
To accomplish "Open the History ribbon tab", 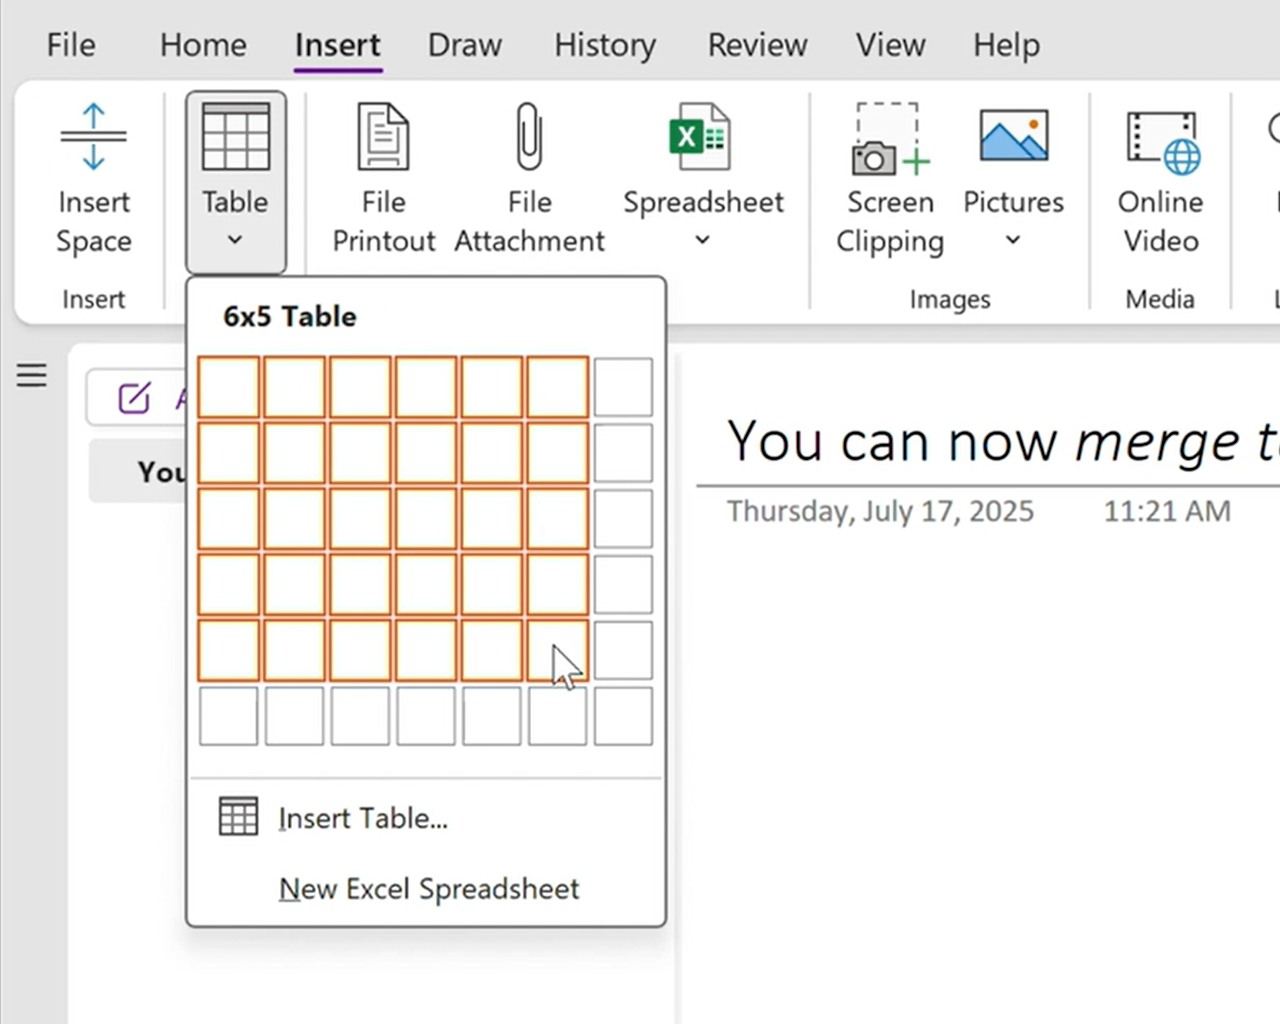I will click(x=604, y=44).
